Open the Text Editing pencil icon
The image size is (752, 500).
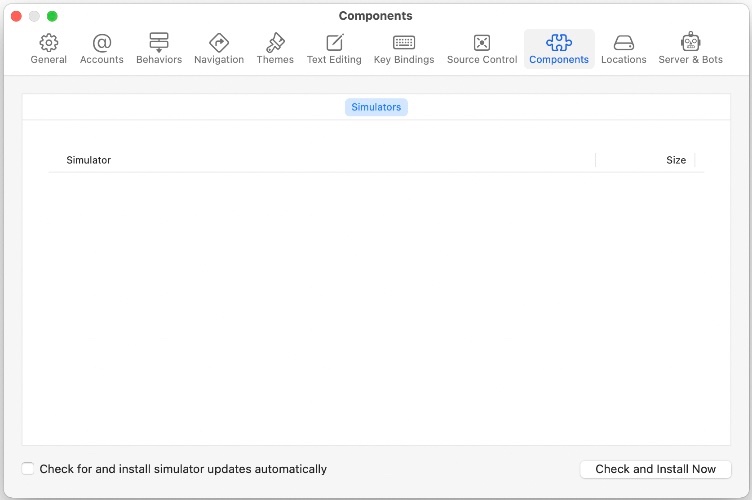pyautogui.click(x=335, y=43)
